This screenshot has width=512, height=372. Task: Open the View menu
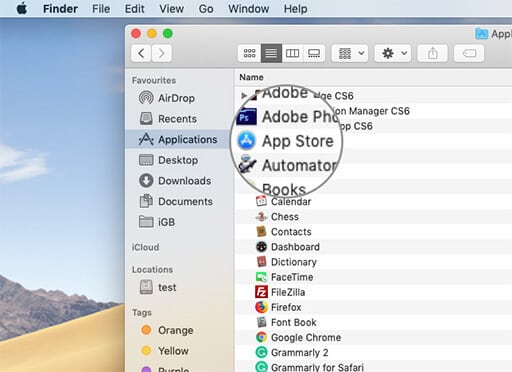coord(171,9)
